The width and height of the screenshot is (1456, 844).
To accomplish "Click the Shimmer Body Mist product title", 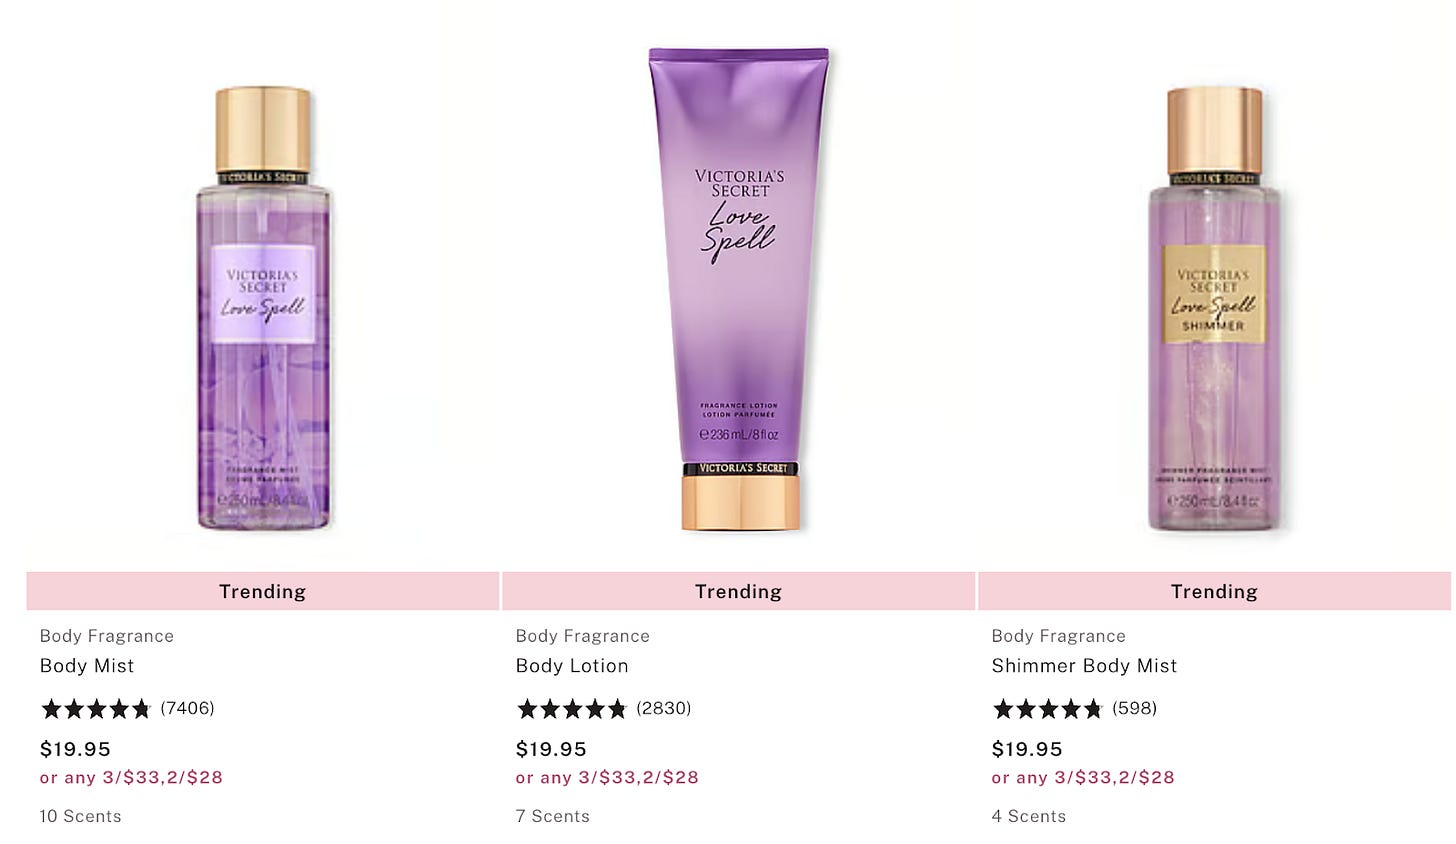I will click(x=1084, y=666).
